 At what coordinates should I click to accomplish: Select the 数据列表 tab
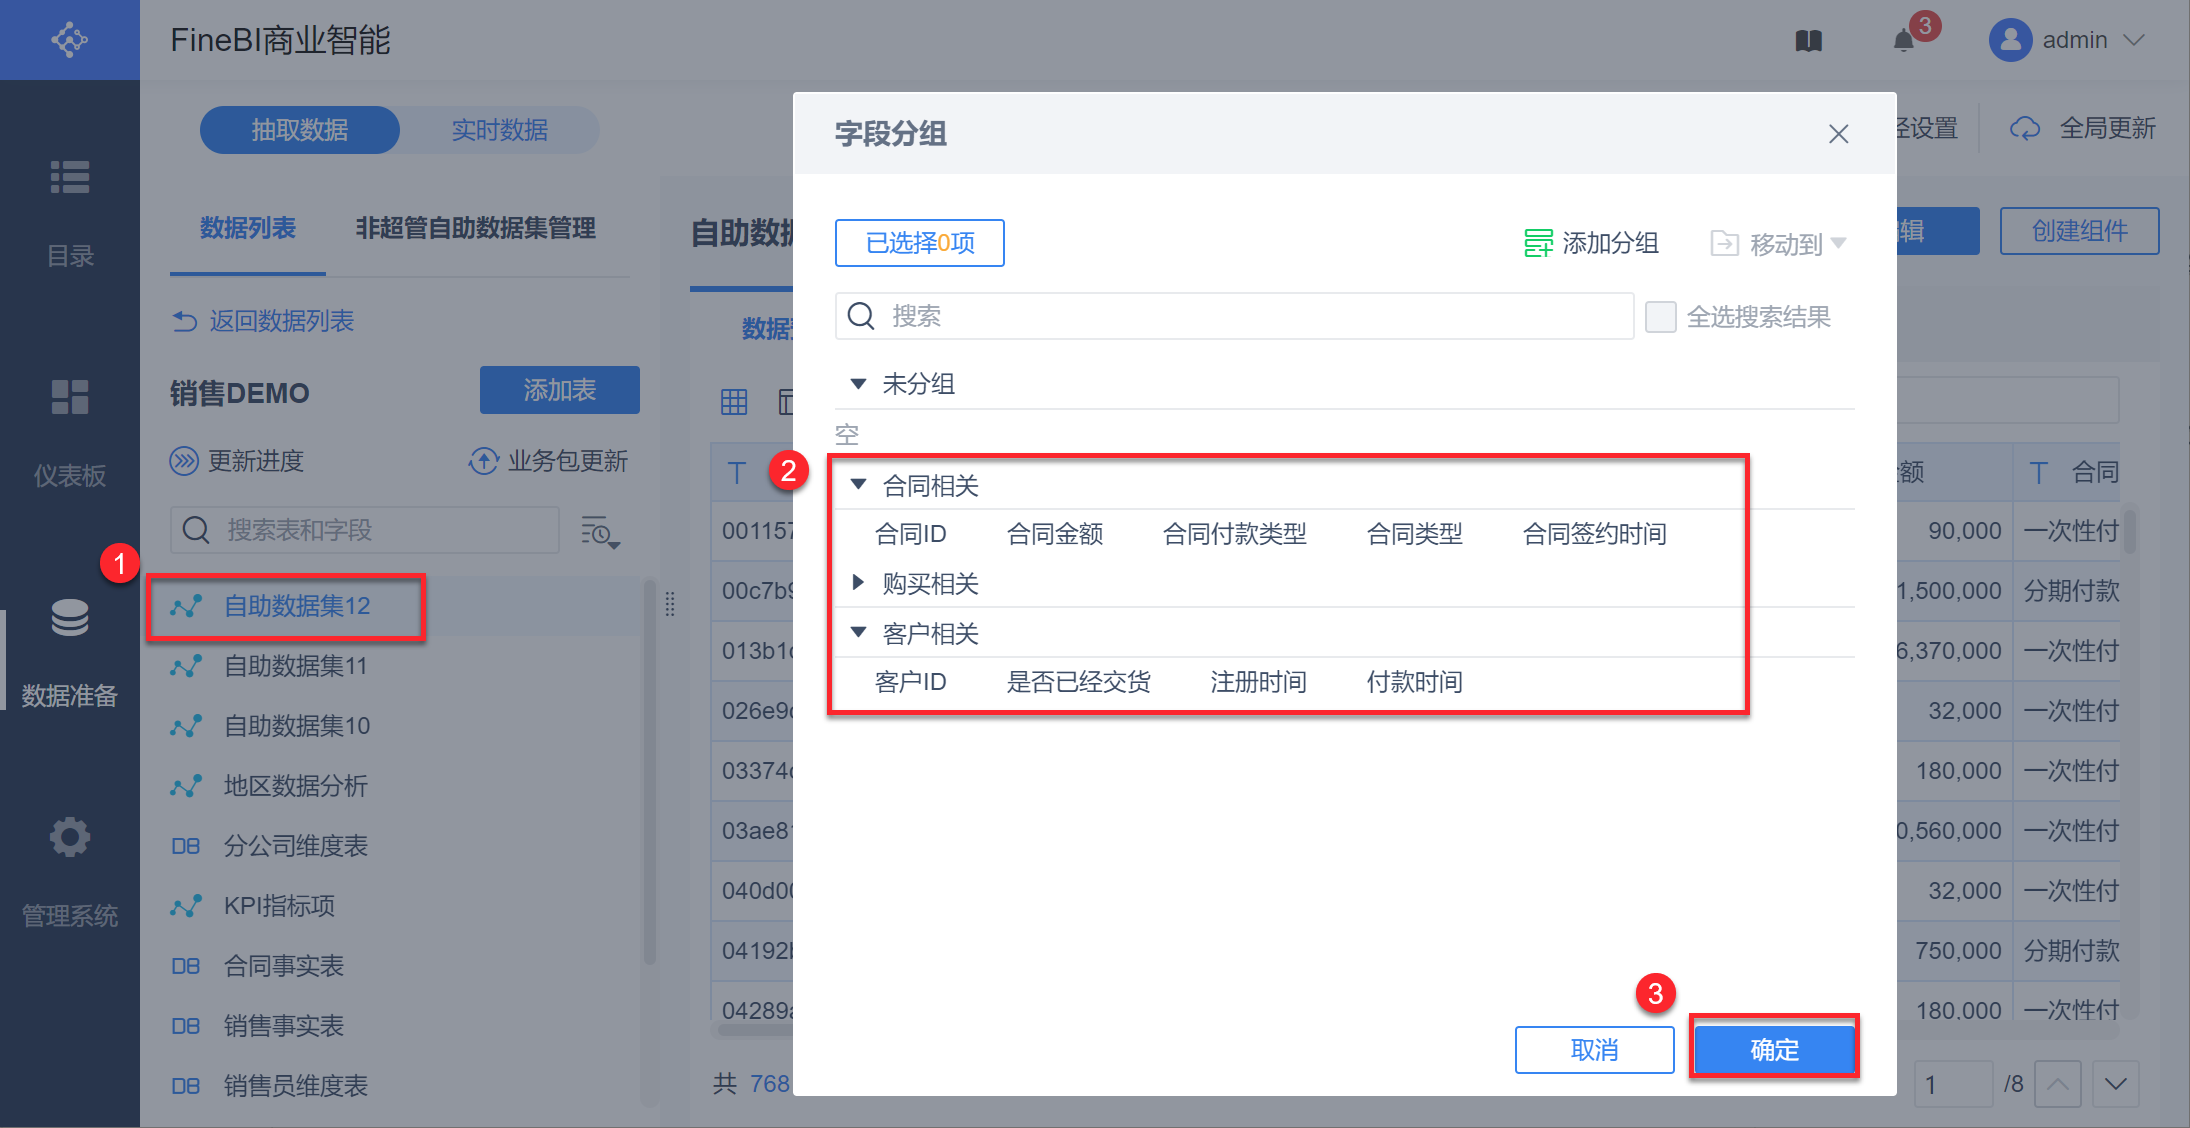[x=247, y=228]
